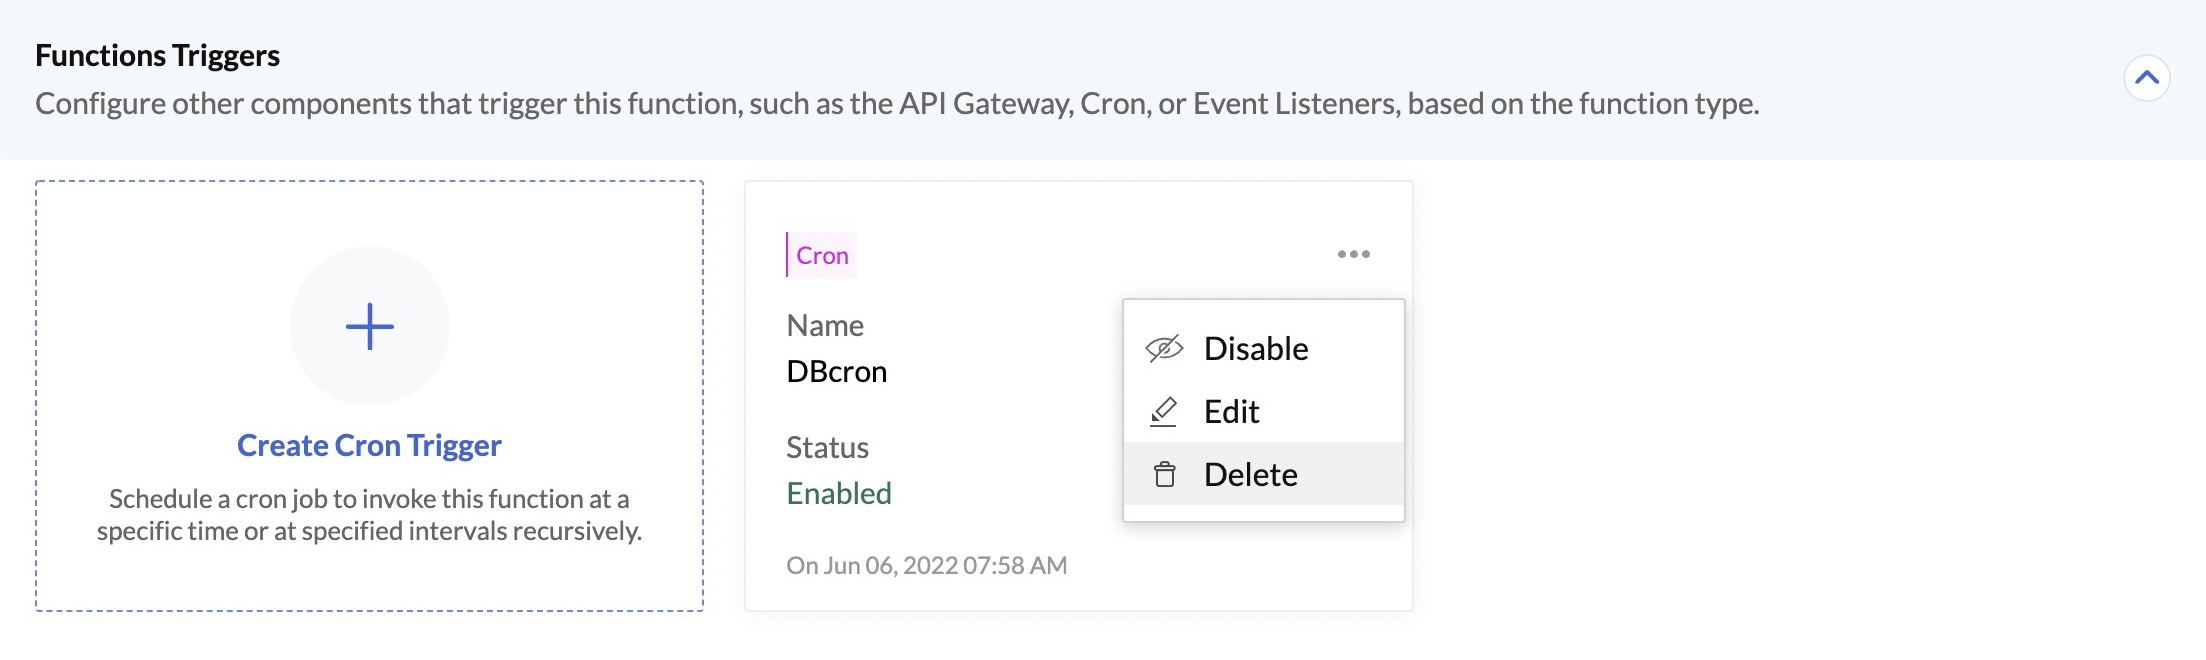
Task: Collapse the Functions Triggers section chevron
Action: (x=2146, y=78)
